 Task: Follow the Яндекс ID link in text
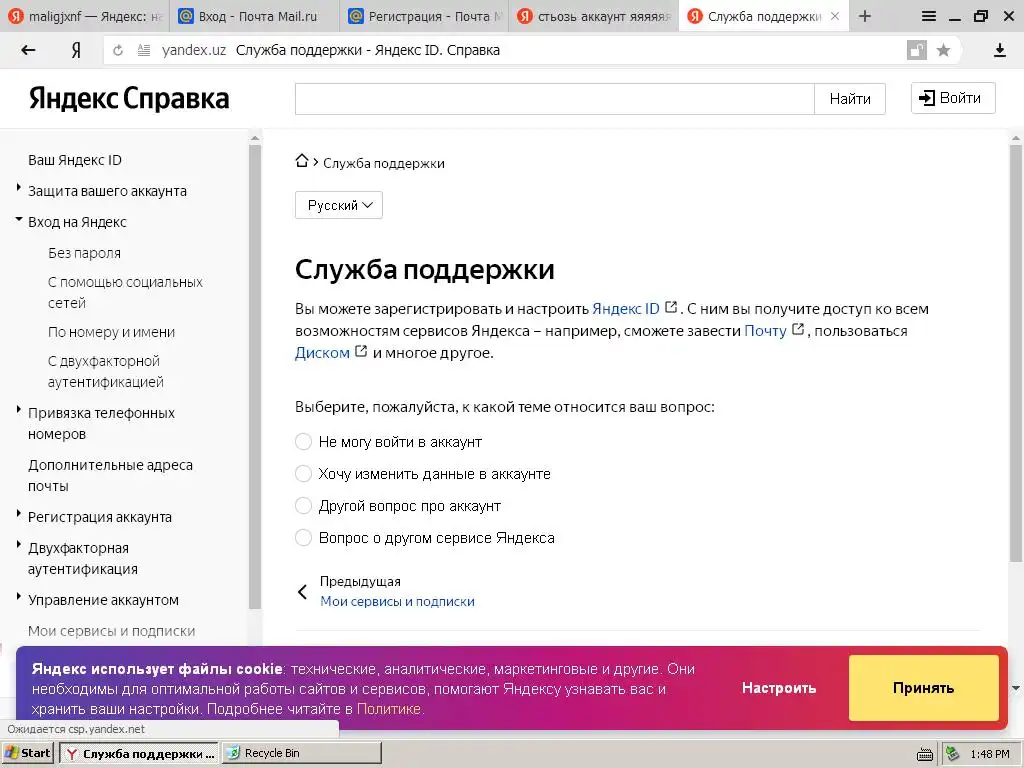point(626,308)
